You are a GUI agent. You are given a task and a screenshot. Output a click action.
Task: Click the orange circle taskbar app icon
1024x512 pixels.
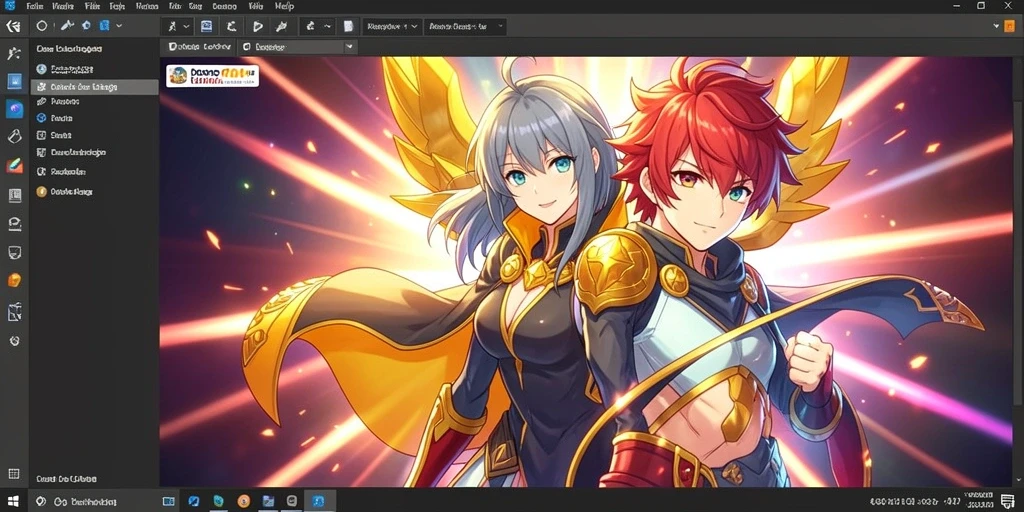[x=243, y=502]
